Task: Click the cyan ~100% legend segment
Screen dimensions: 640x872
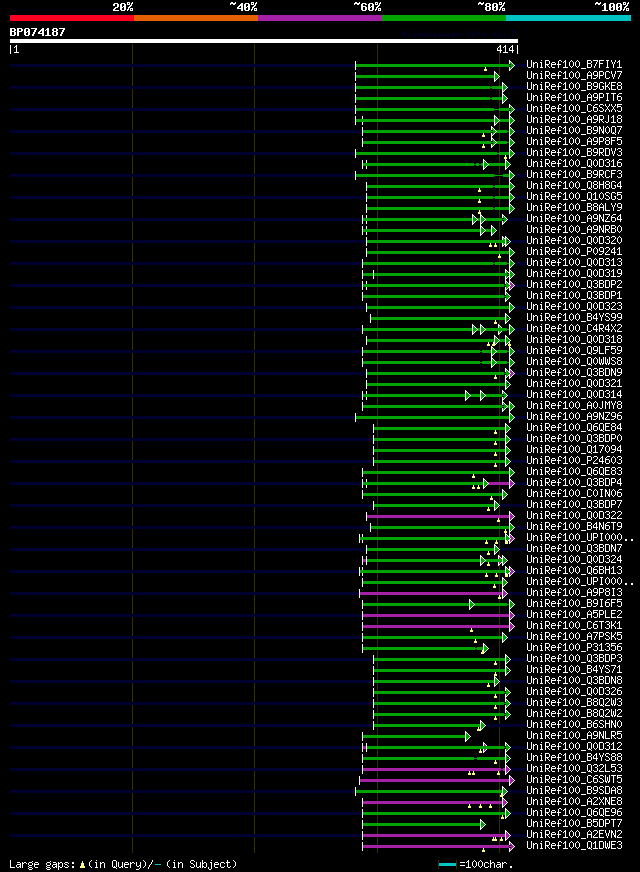Action: tap(568, 18)
